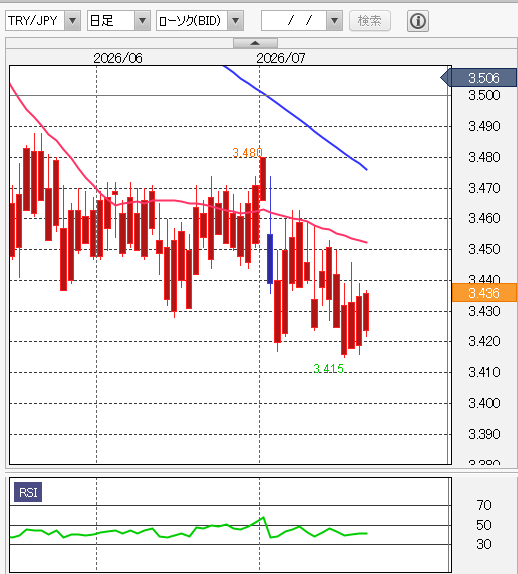Screen dimensions: 518x574
Task: Click the 3.490 price axis label
Action: tap(484, 126)
